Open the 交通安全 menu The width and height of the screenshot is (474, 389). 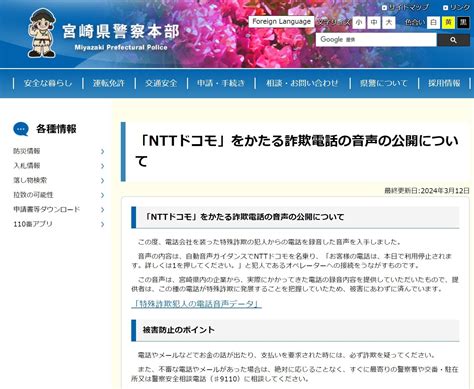pos(161,83)
